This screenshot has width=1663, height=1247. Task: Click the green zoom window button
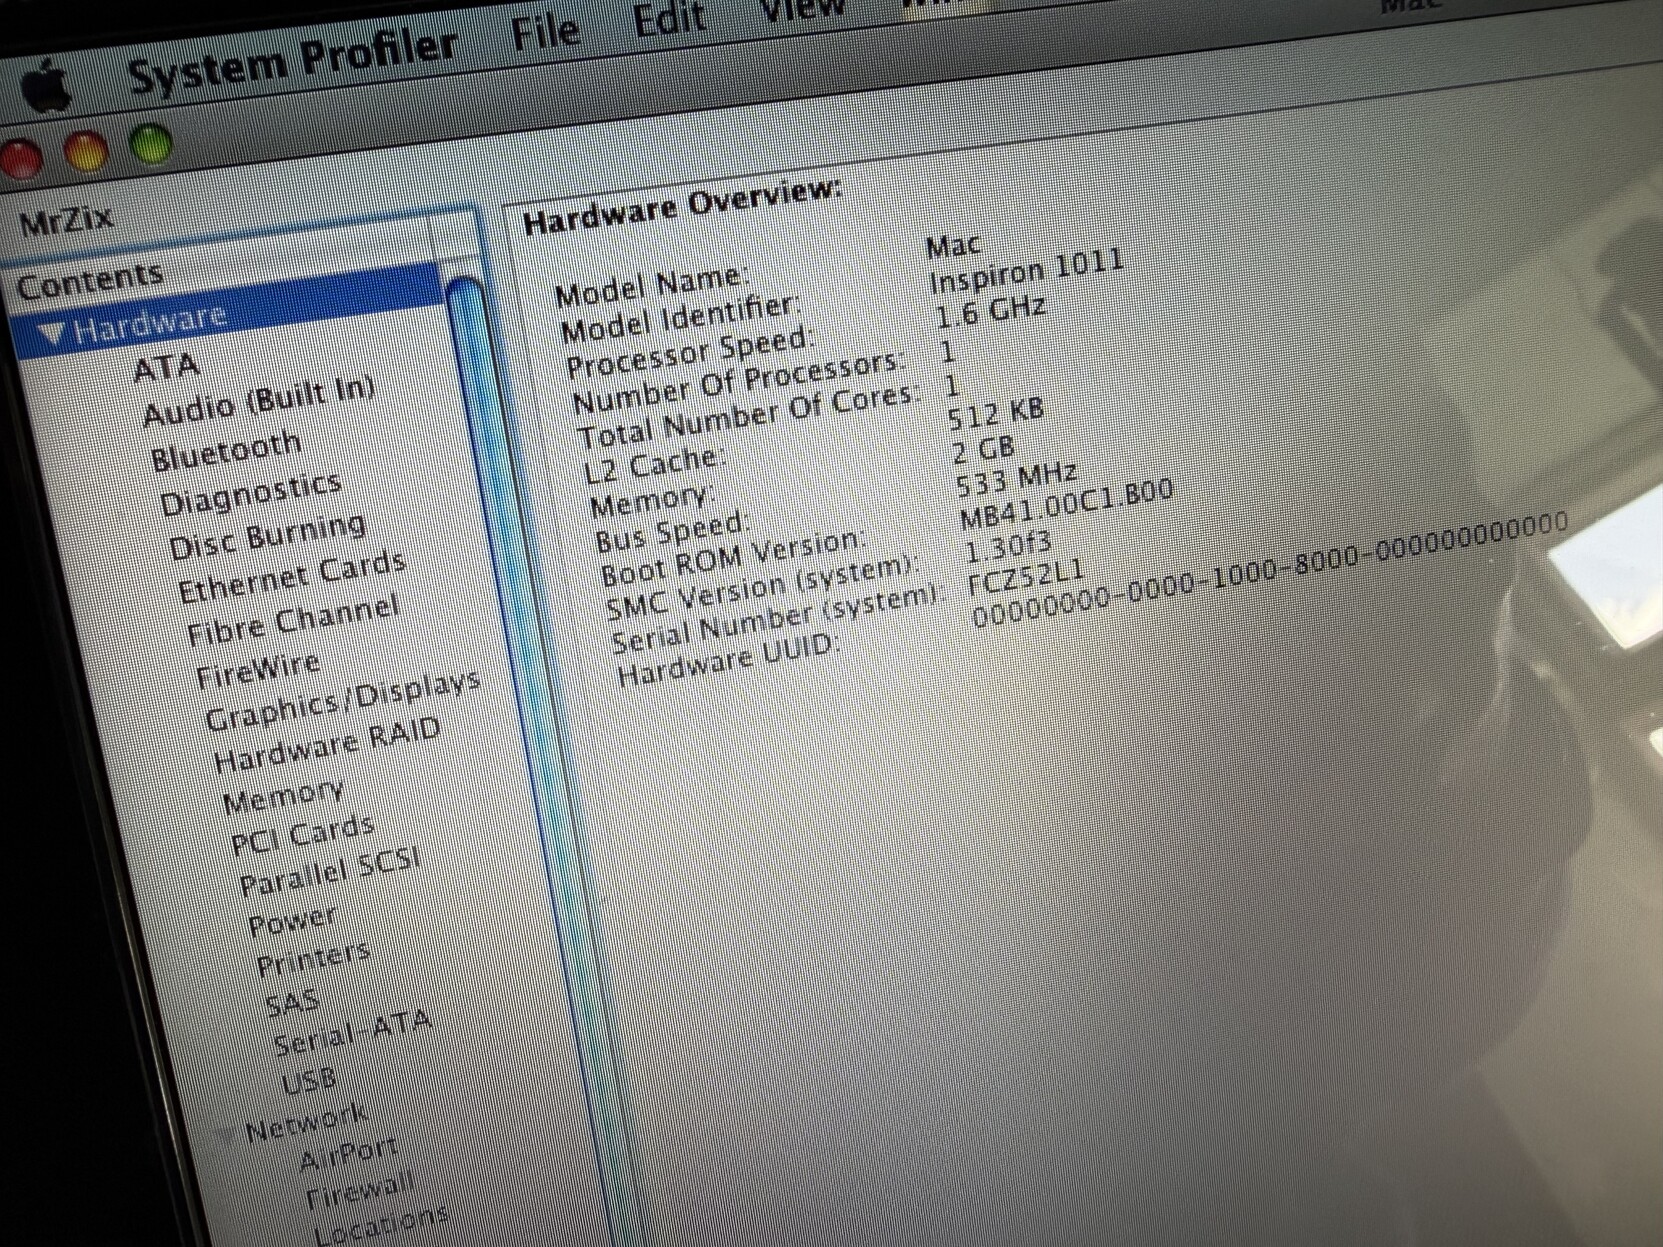click(151, 145)
